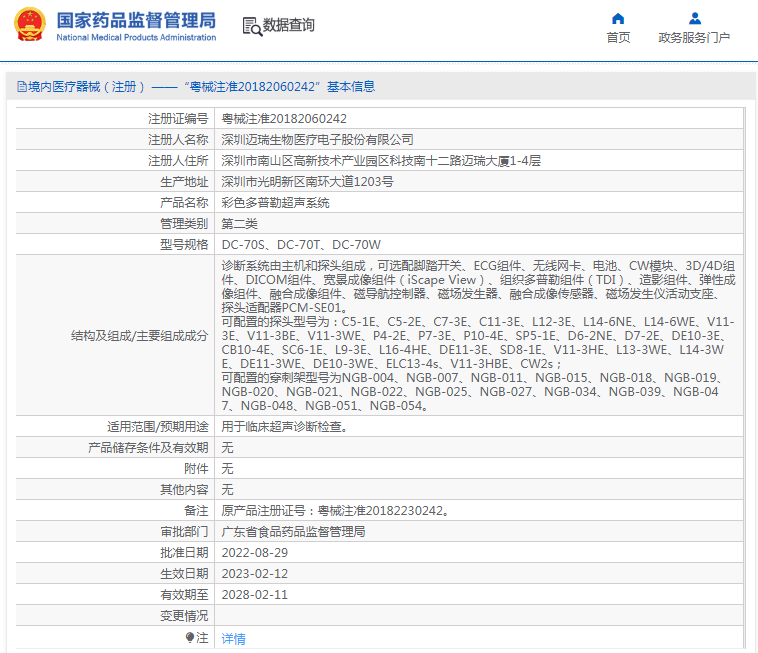Click the 生产地址 label

tap(184, 182)
